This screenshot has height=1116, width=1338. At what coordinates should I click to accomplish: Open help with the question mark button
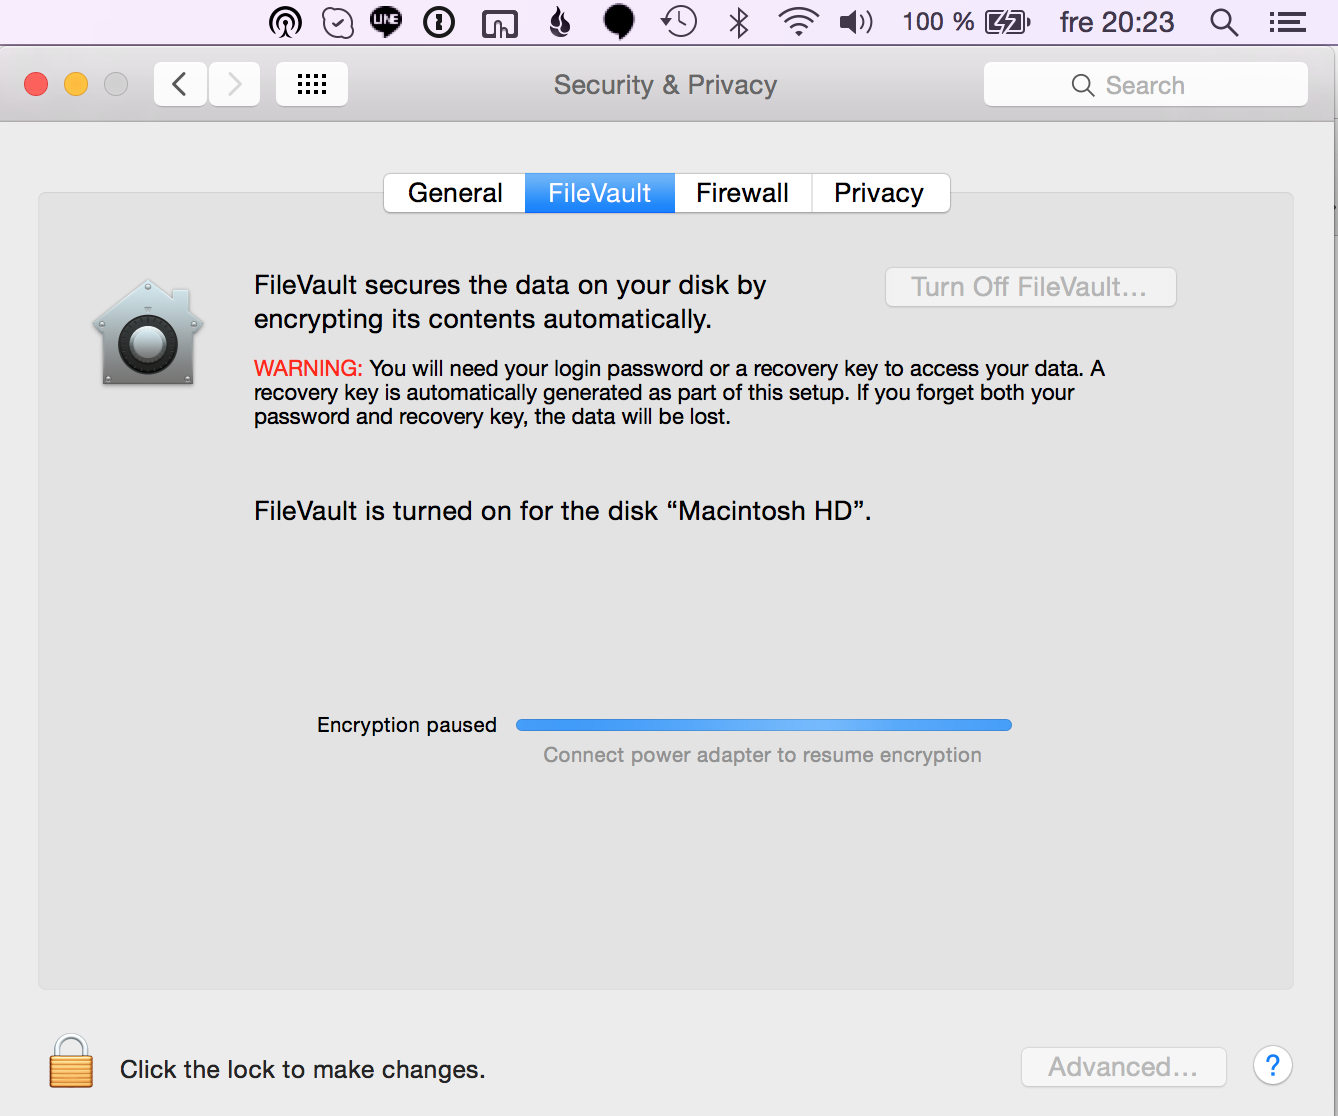point(1273,1066)
